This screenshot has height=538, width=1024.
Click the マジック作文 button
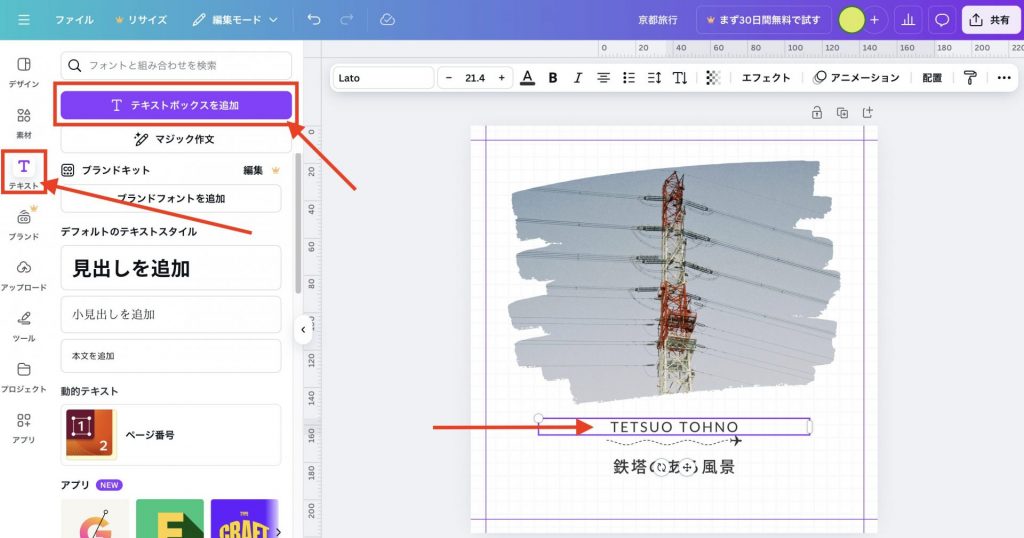176,139
